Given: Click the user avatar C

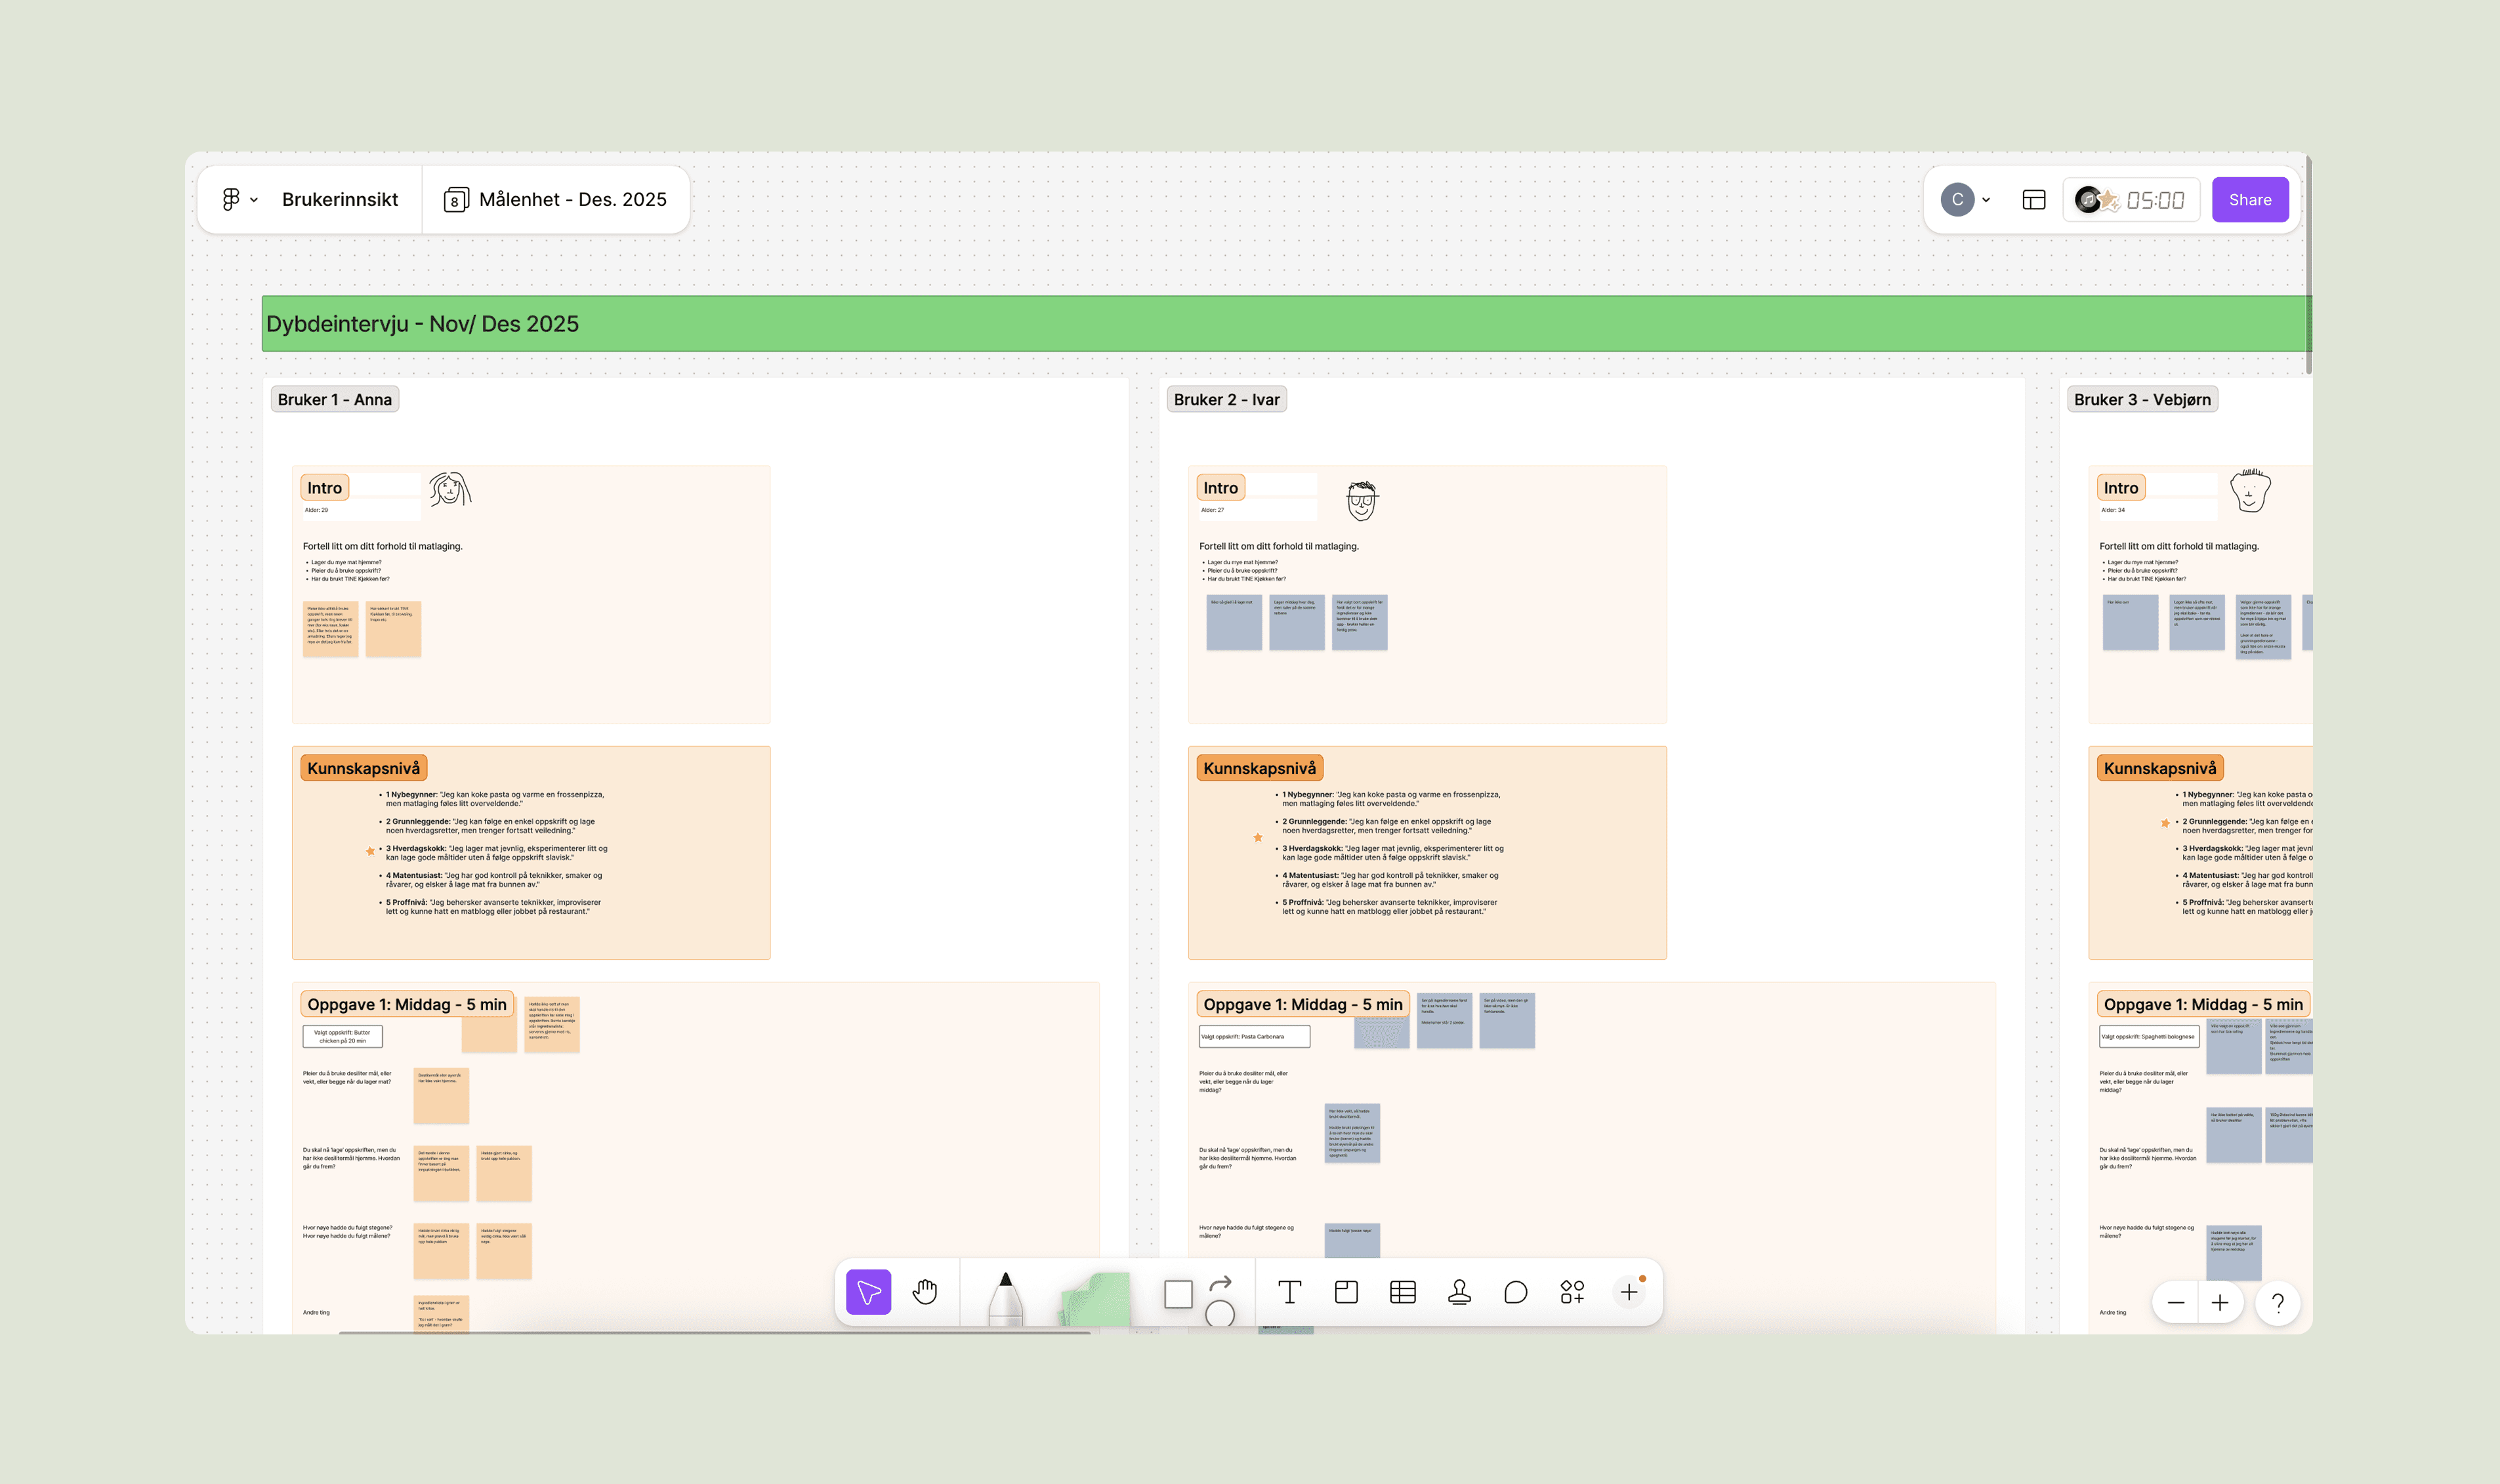Looking at the screenshot, I should (x=1957, y=199).
